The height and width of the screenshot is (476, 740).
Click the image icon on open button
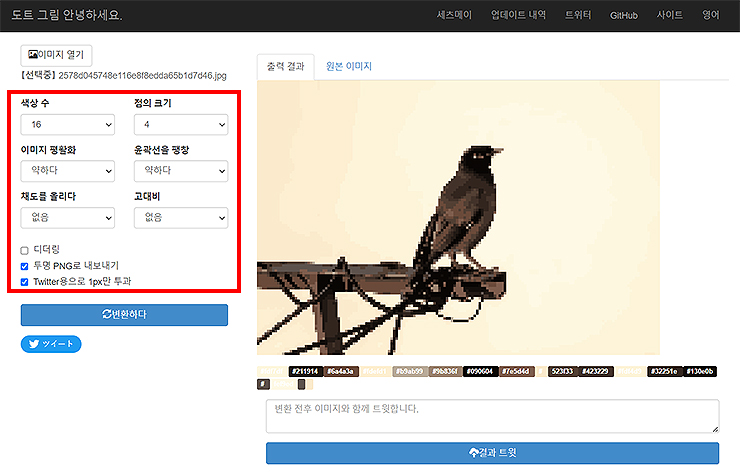[x=33, y=55]
